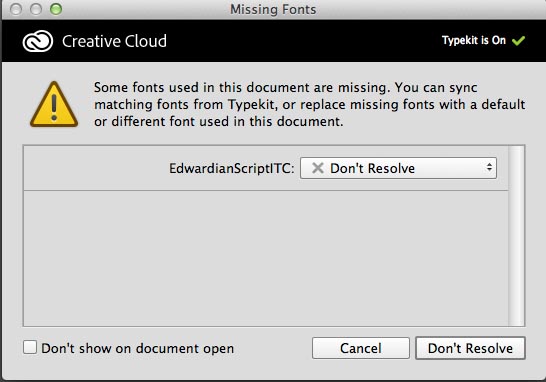Enable Don't show on document open checkbox
Image resolution: width=546 pixels, height=382 pixels.
pos(30,347)
